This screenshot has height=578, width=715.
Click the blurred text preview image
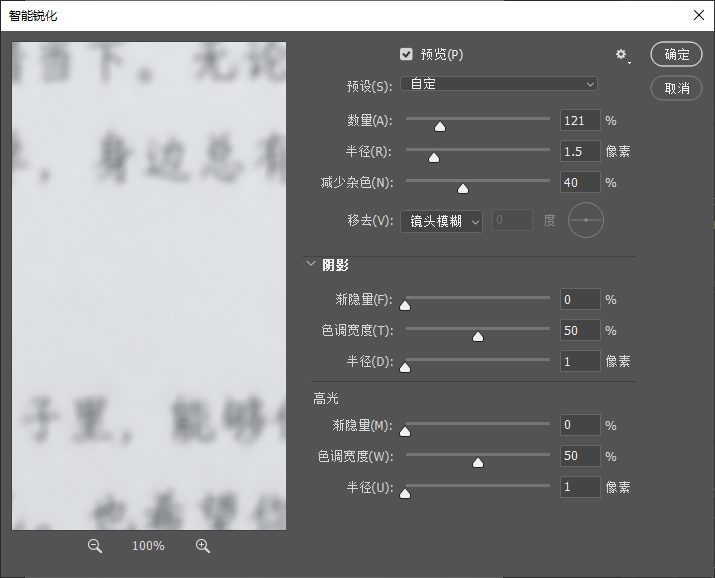tap(149, 286)
